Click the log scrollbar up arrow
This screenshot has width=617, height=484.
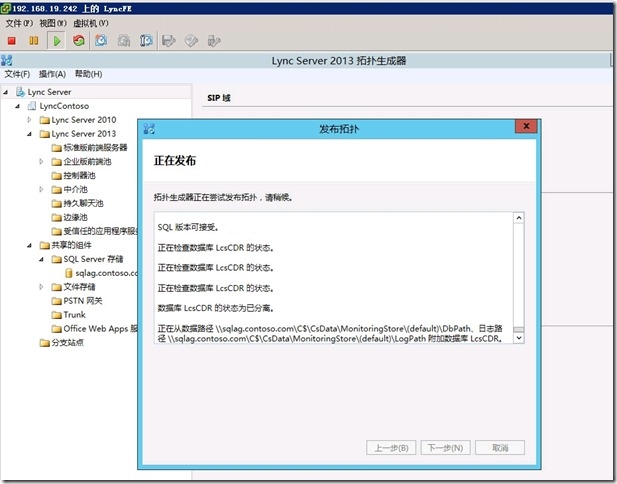[519, 218]
